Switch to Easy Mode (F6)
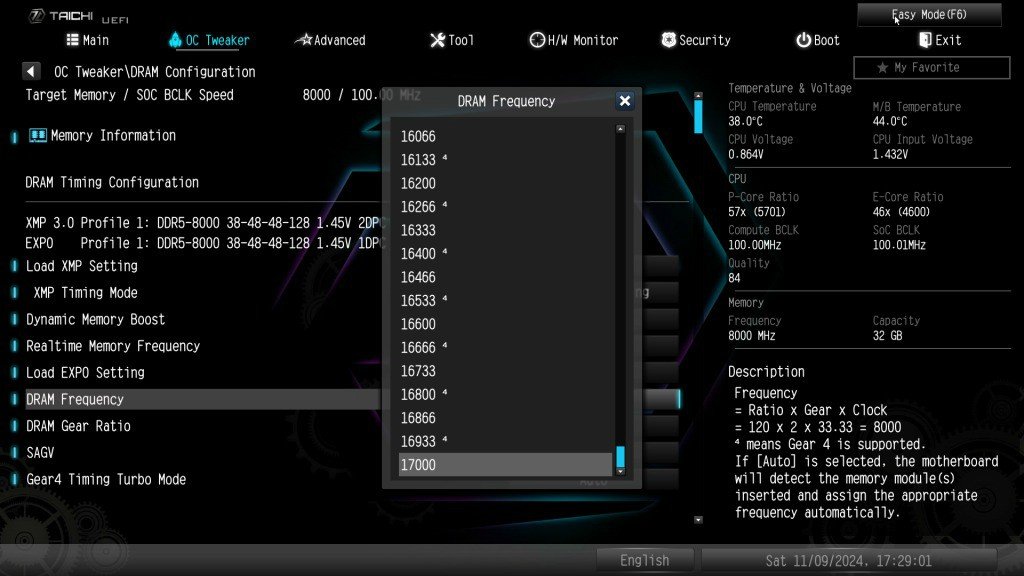The width and height of the screenshot is (1024, 576). pos(929,15)
